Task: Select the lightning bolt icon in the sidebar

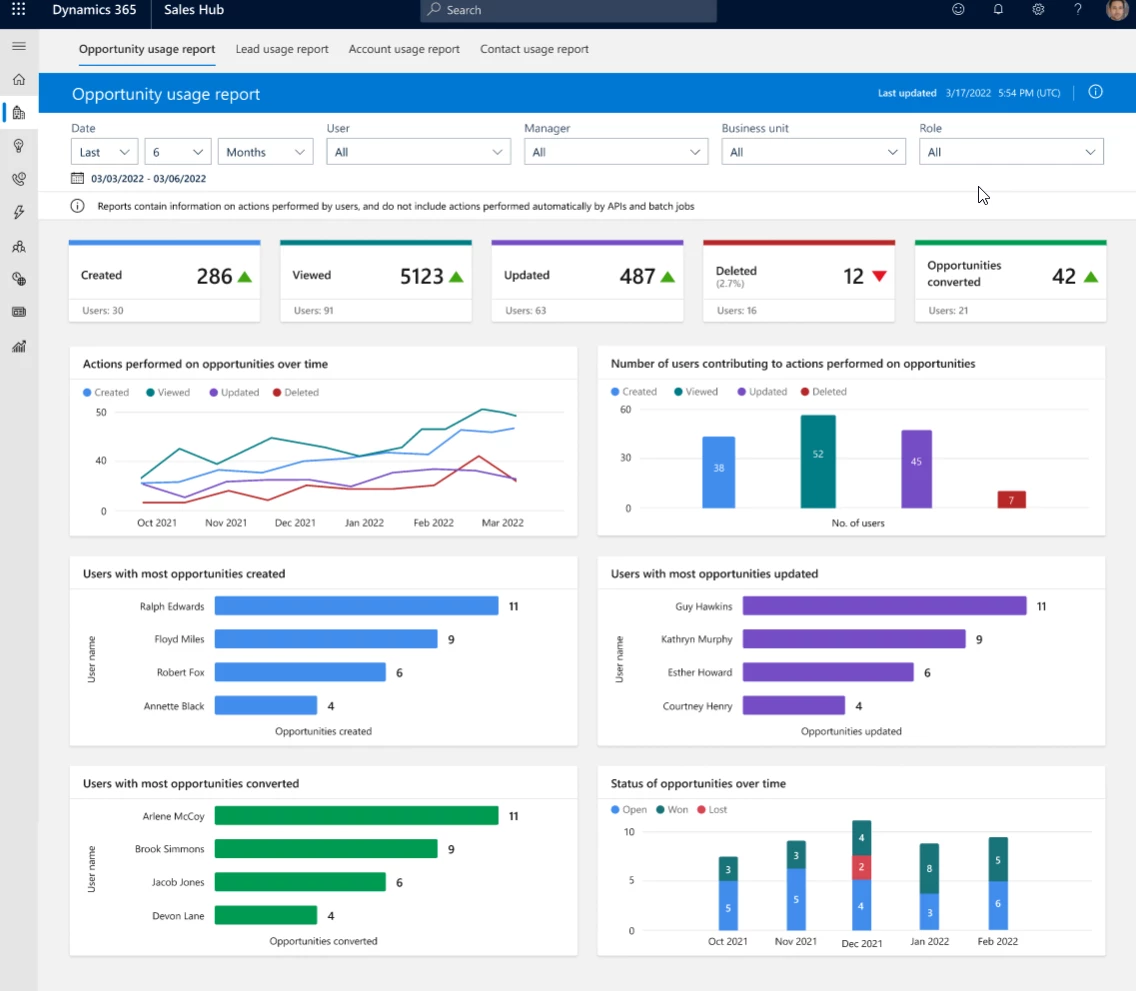Action: [18, 212]
